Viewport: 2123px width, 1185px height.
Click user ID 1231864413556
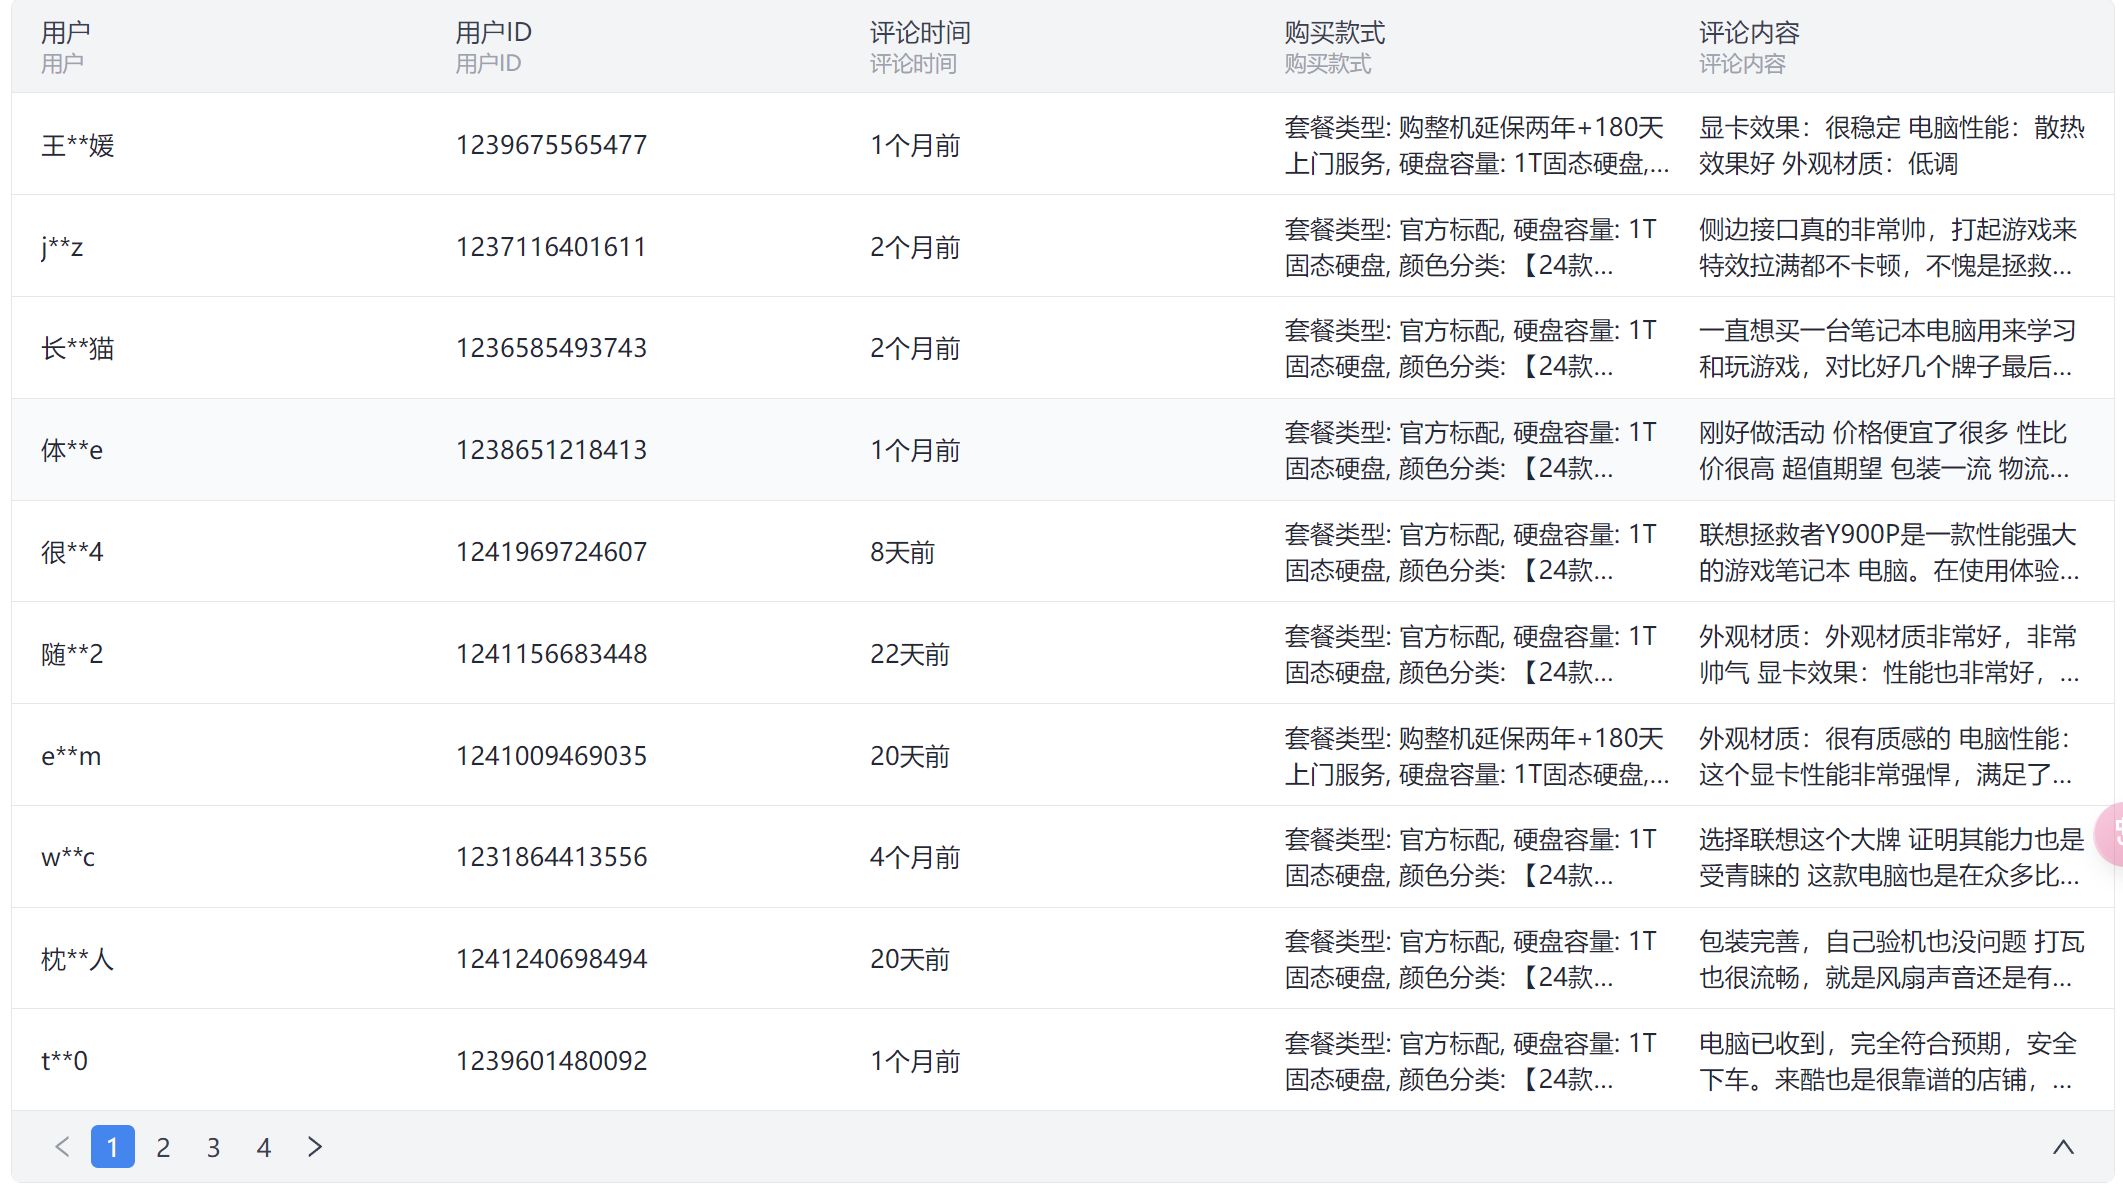[x=552, y=857]
